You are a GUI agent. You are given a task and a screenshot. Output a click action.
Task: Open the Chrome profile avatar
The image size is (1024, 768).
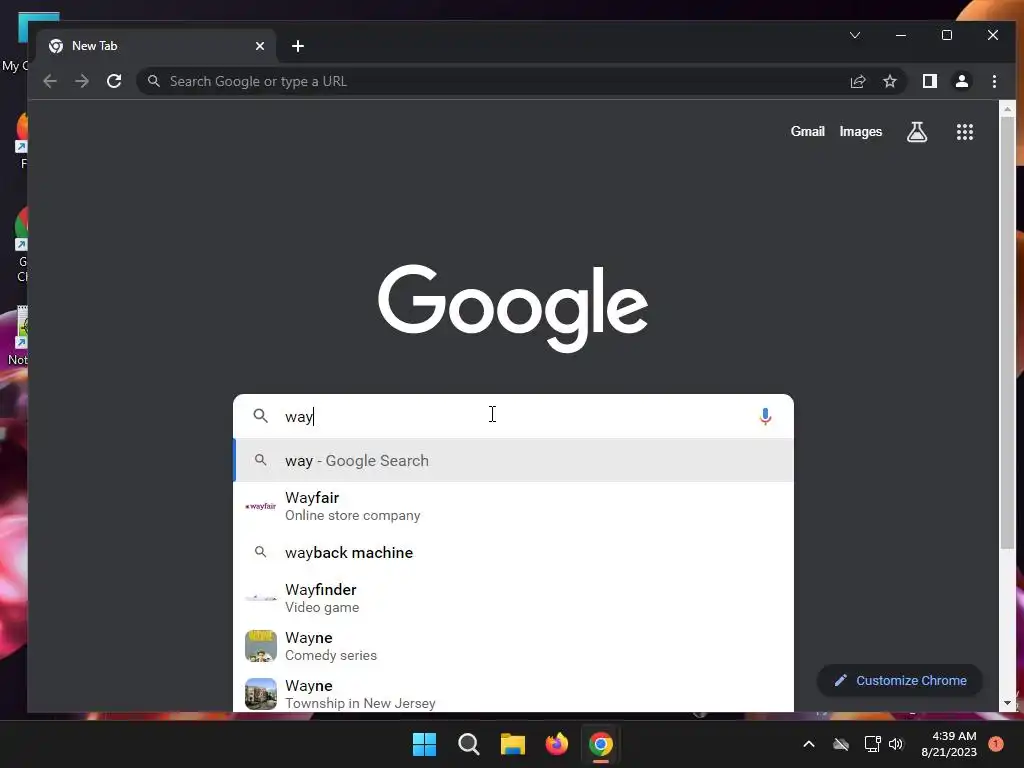[x=961, y=82]
